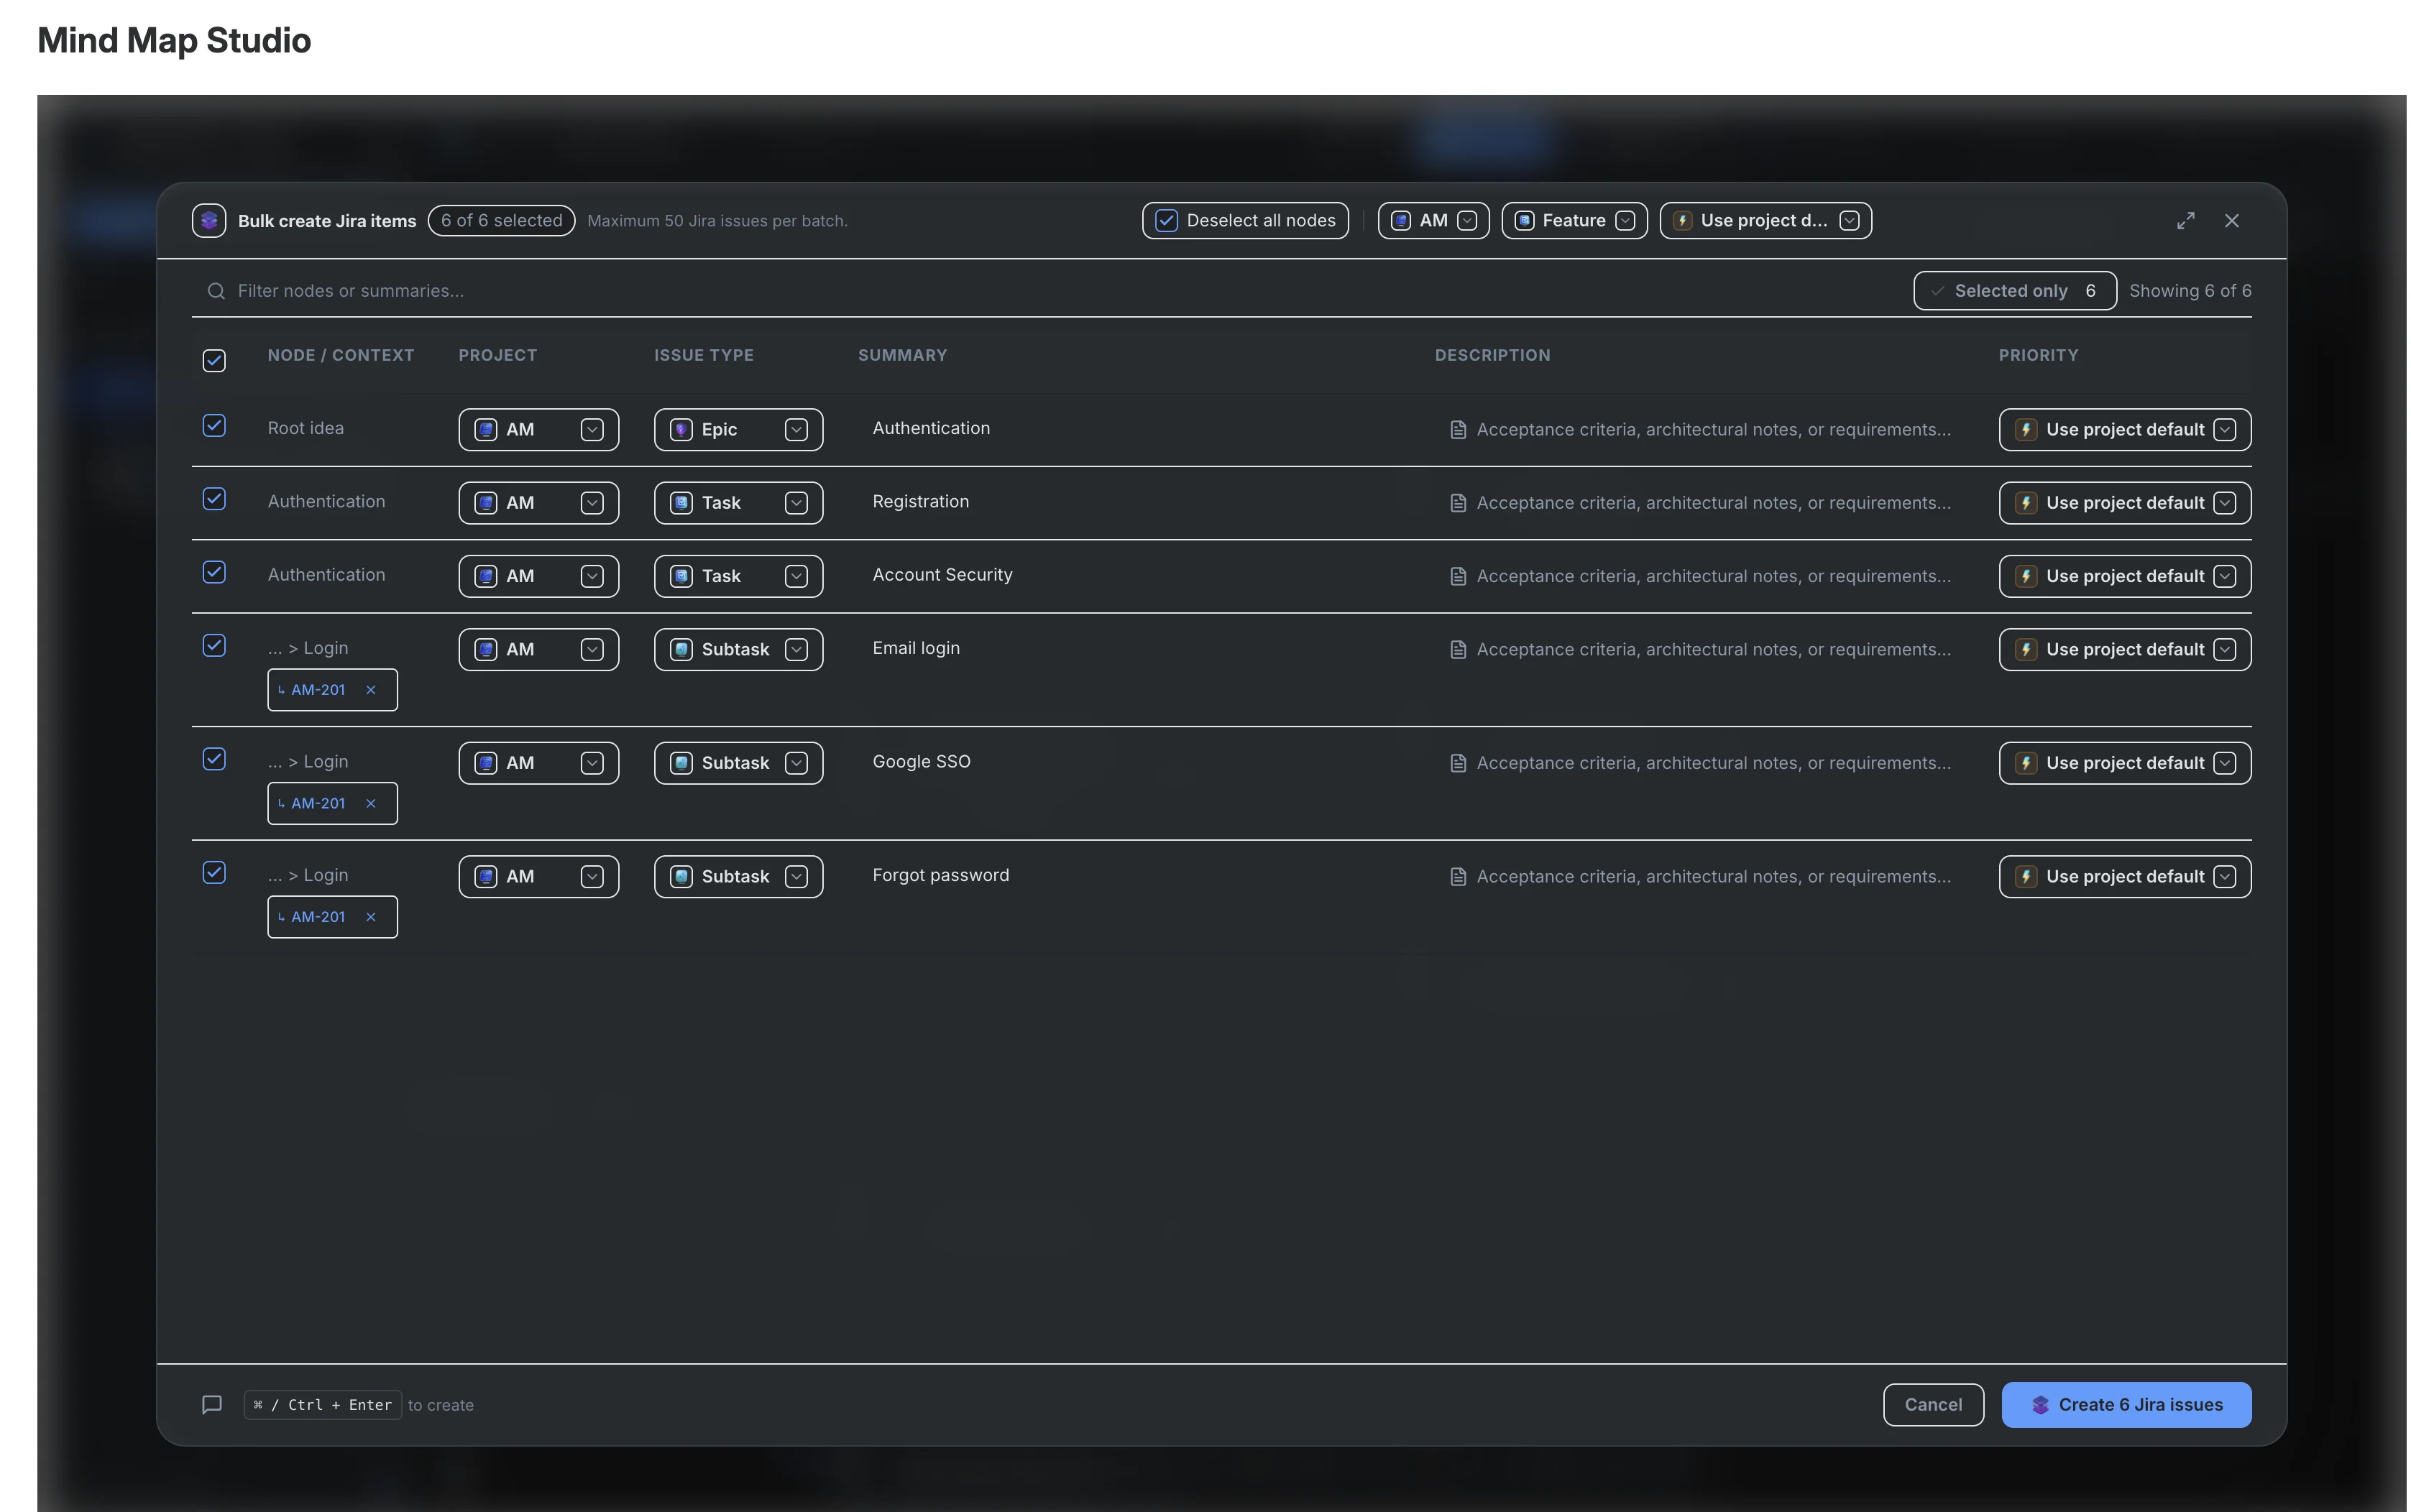Image resolution: width=2411 pixels, height=1512 pixels.
Task: Change Task issue type for Registration row
Action: click(x=738, y=503)
